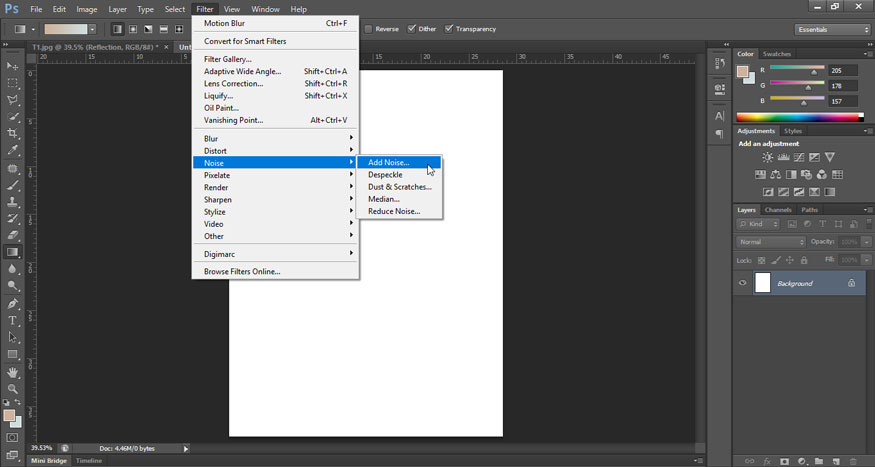Viewport: 875px width, 467px height.
Task: Click the Brightness/Contrast adjustment icon
Action: point(767,157)
